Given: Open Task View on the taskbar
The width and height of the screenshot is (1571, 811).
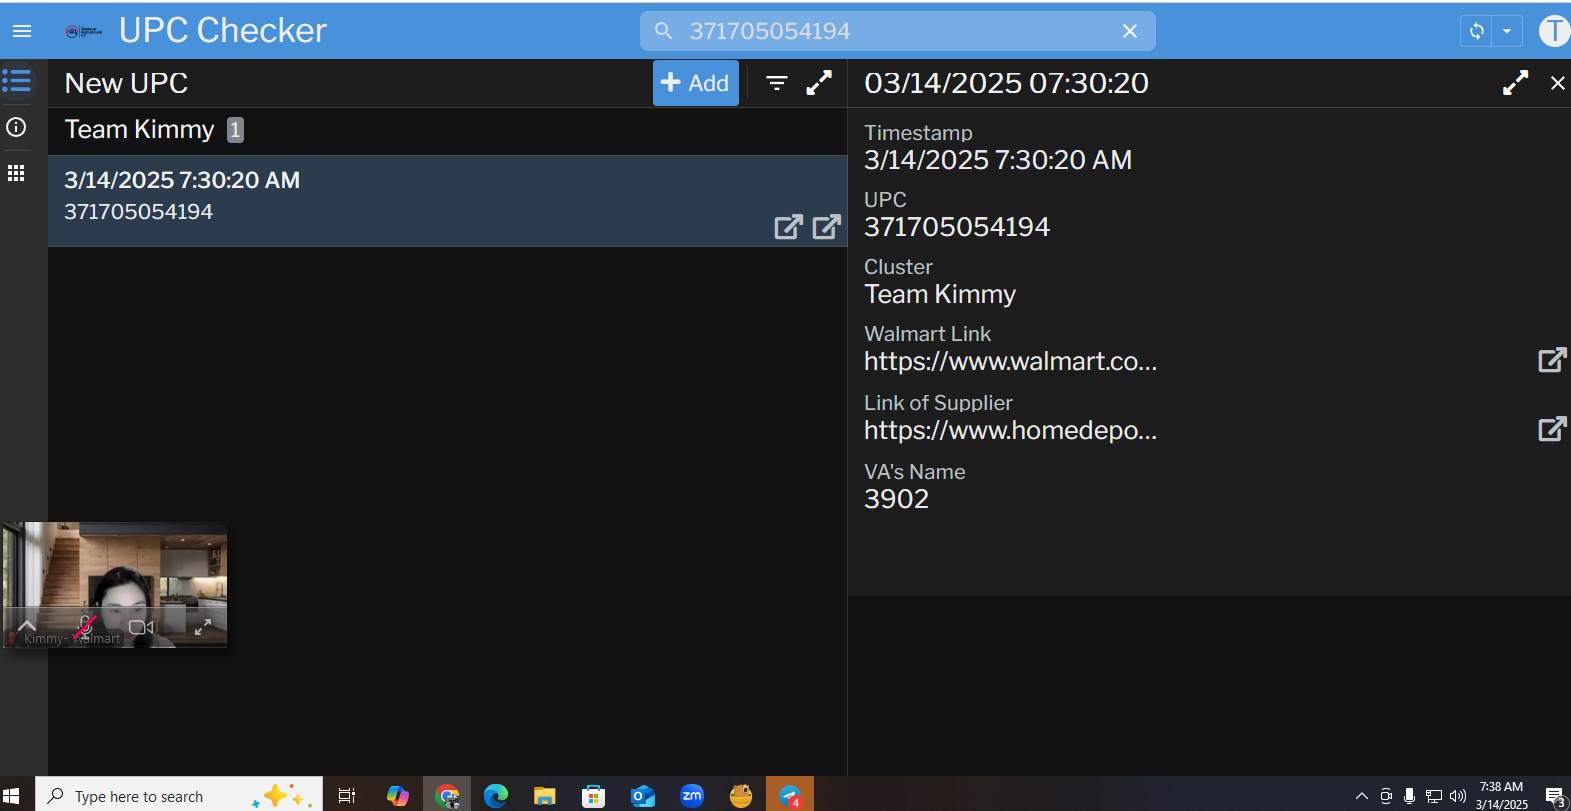Looking at the screenshot, I should (347, 796).
